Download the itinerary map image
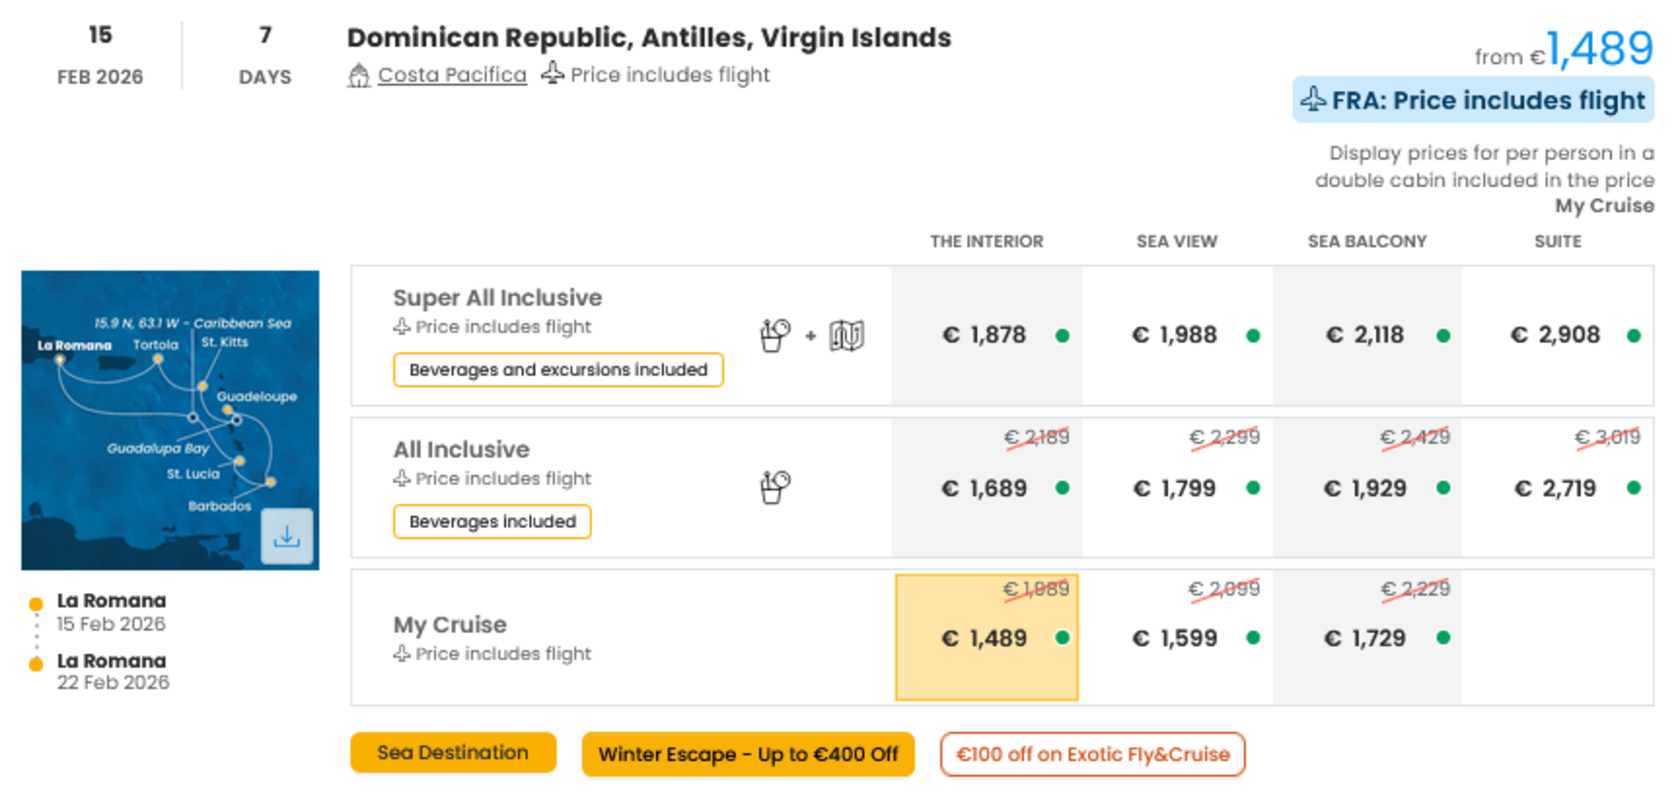Image resolution: width=1680 pixels, height=800 pixels. (287, 537)
